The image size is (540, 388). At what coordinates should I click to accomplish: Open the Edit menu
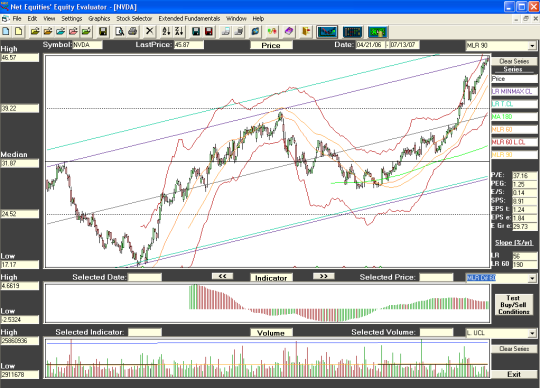click(x=32, y=19)
